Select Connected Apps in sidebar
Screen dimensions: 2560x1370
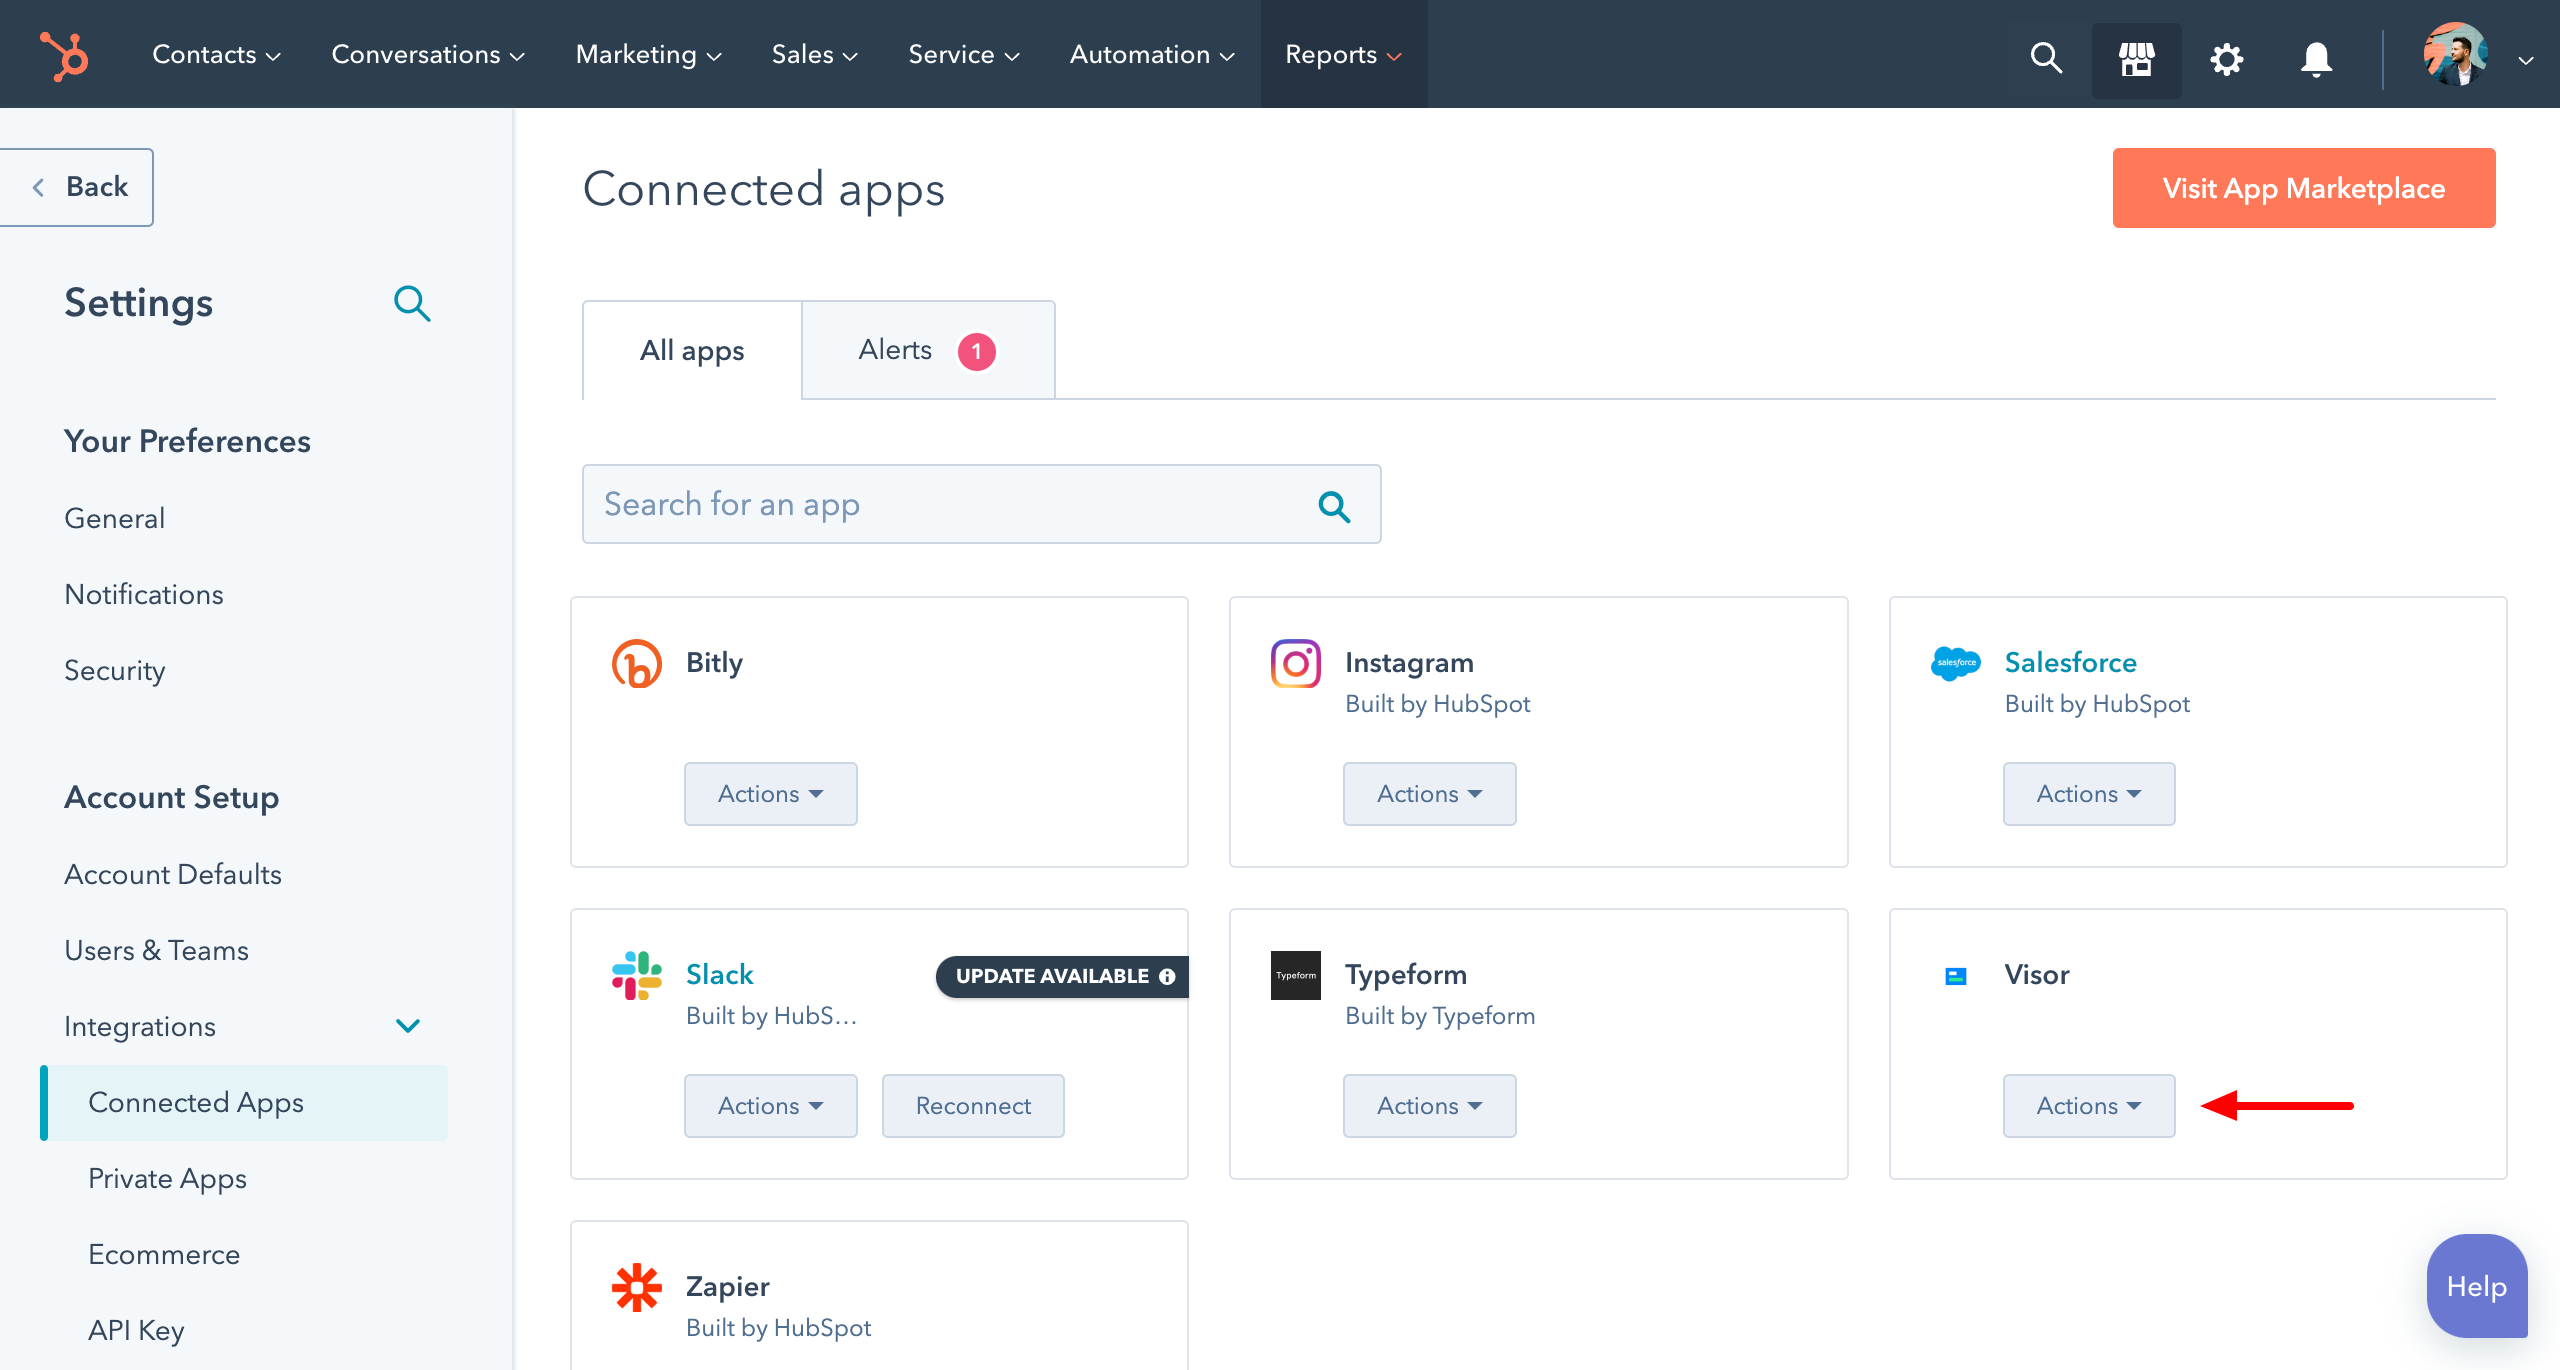click(244, 1102)
